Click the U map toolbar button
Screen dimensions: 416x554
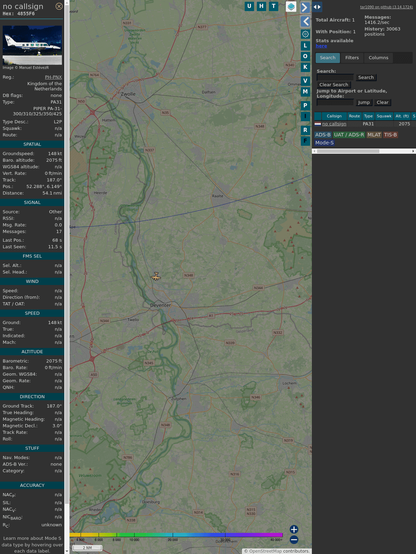point(250,6)
